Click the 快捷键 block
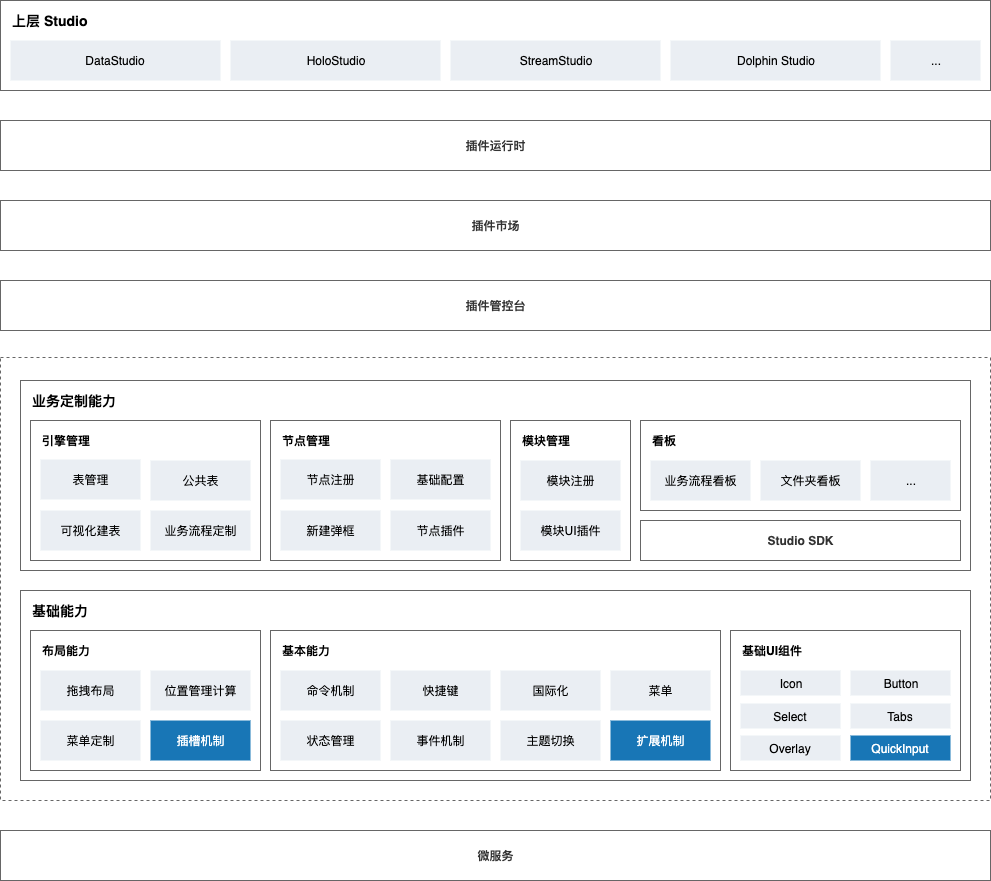Viewport: 991px width, 881px height. 441,690
